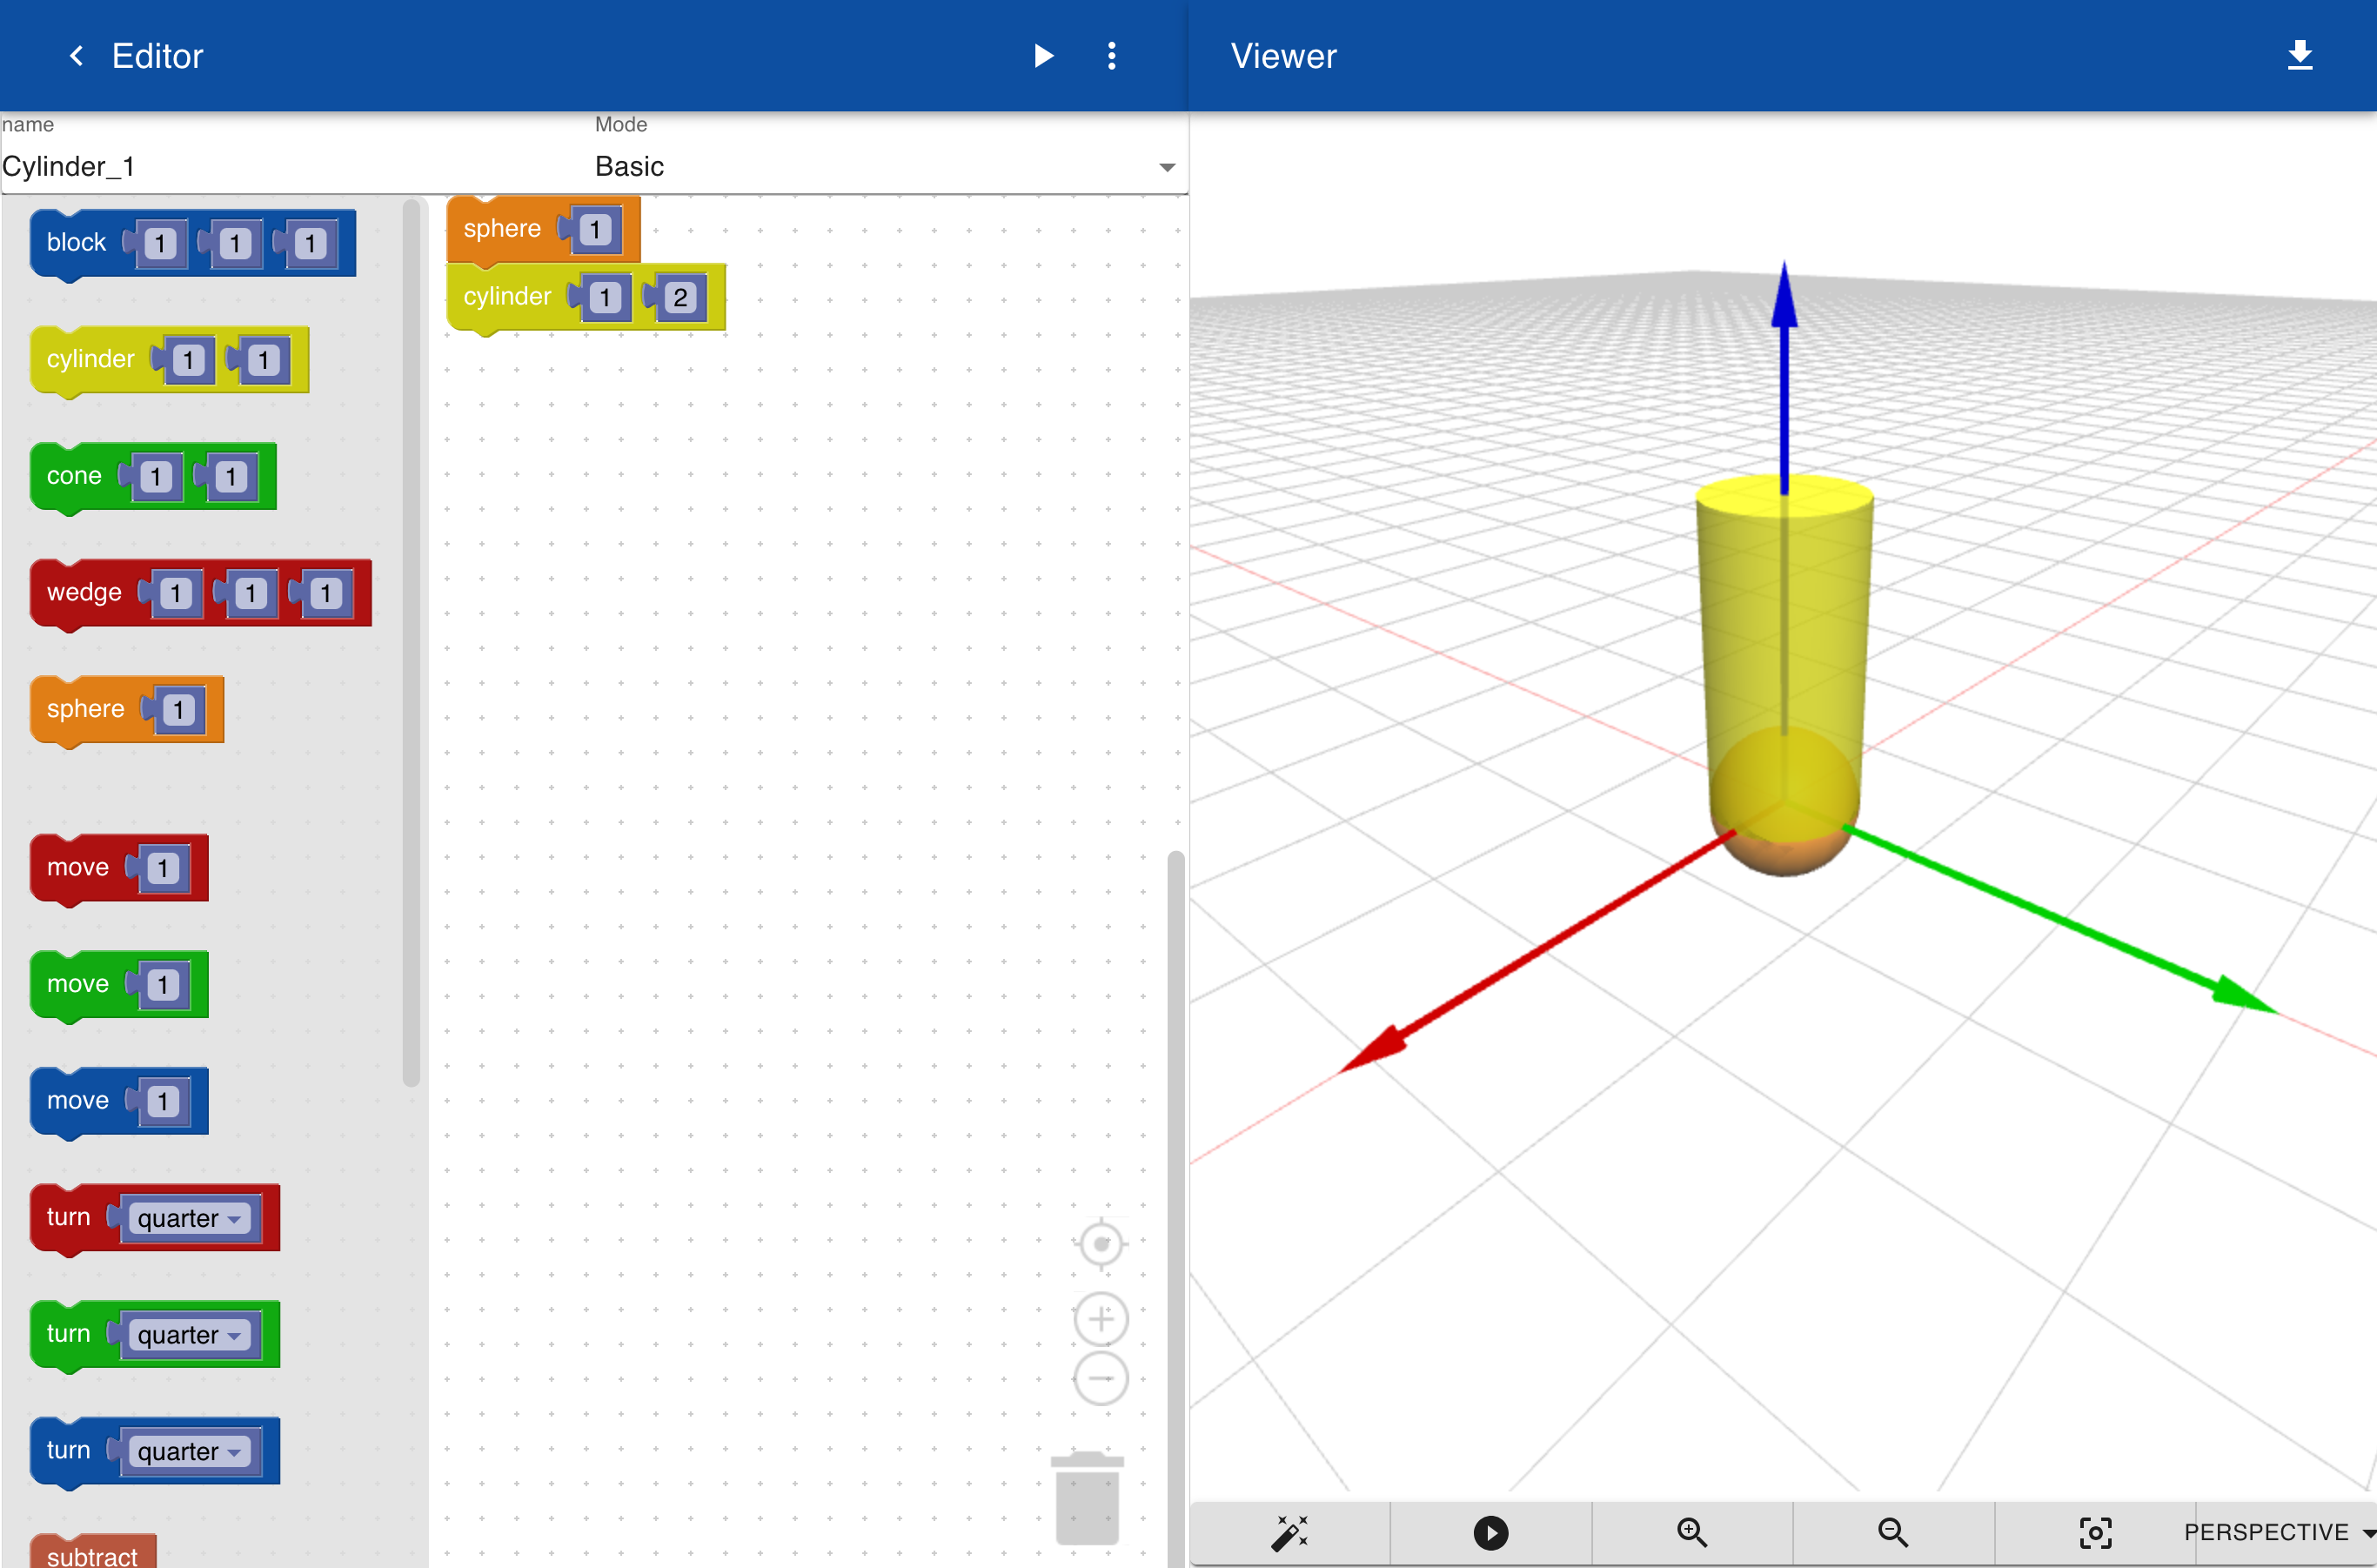
Task: Edit the second value of toolbox cone piece
Action: click(231, 477)
